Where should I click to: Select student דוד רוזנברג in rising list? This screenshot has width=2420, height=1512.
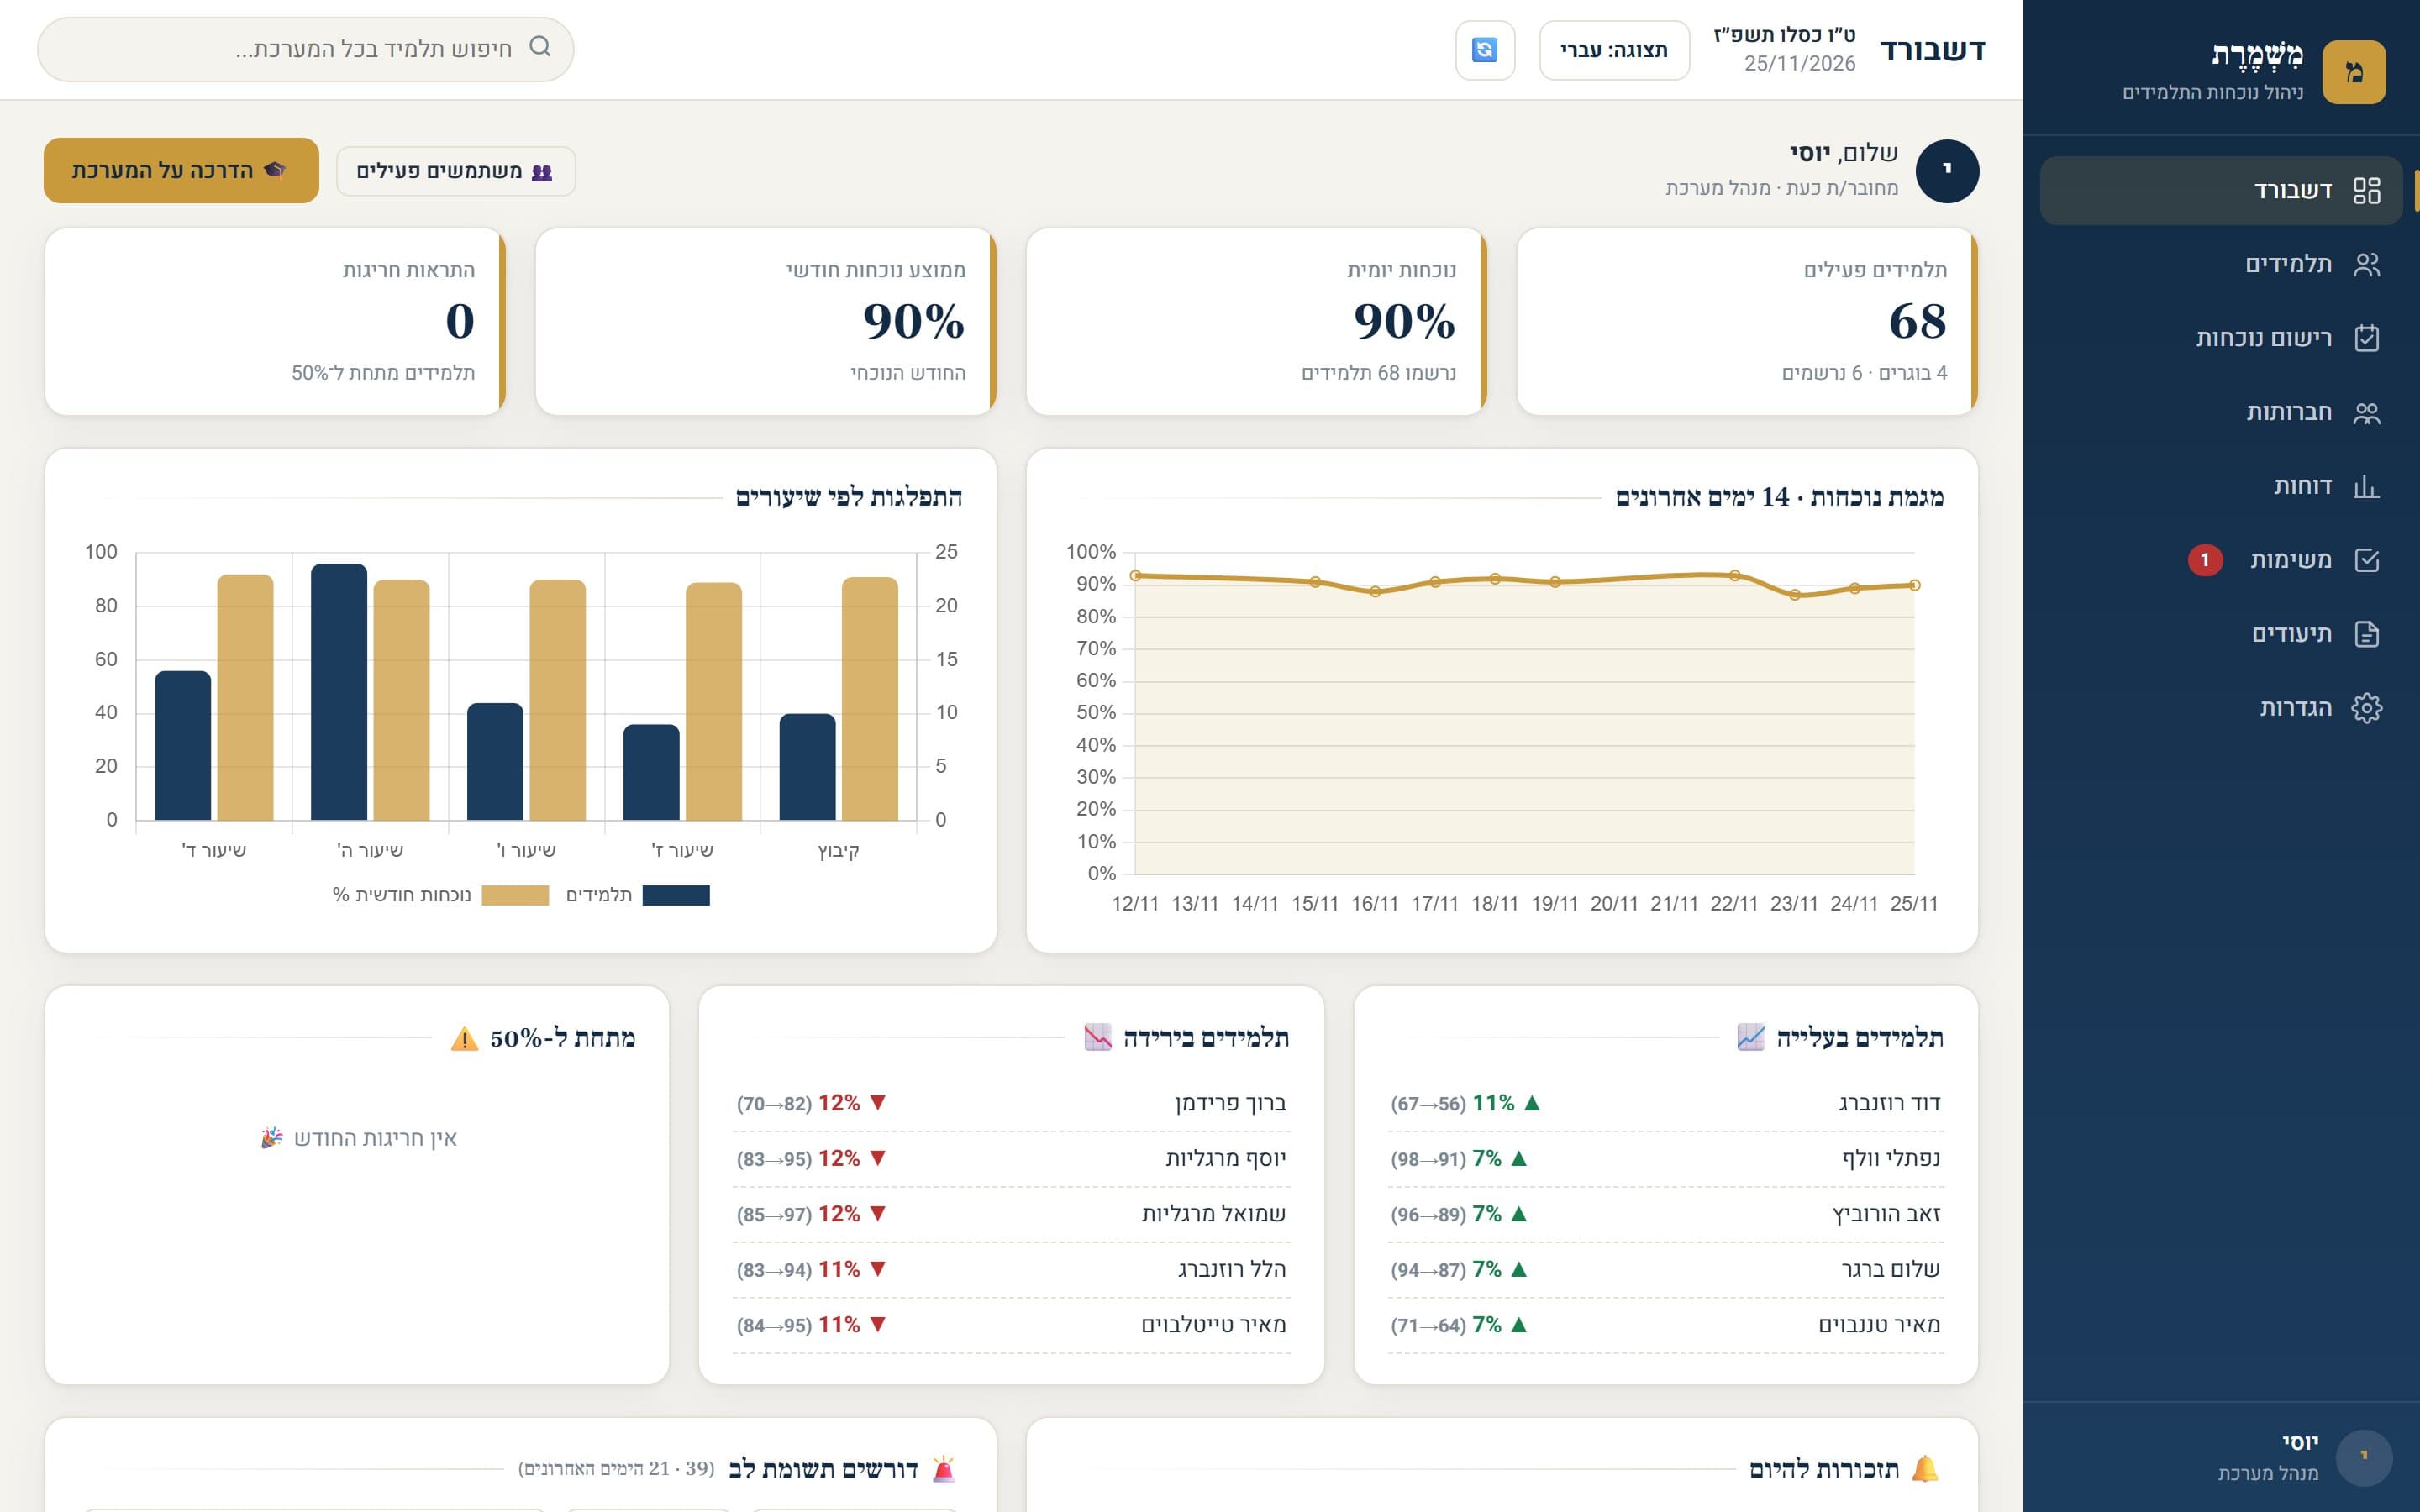[1666, 1103]
